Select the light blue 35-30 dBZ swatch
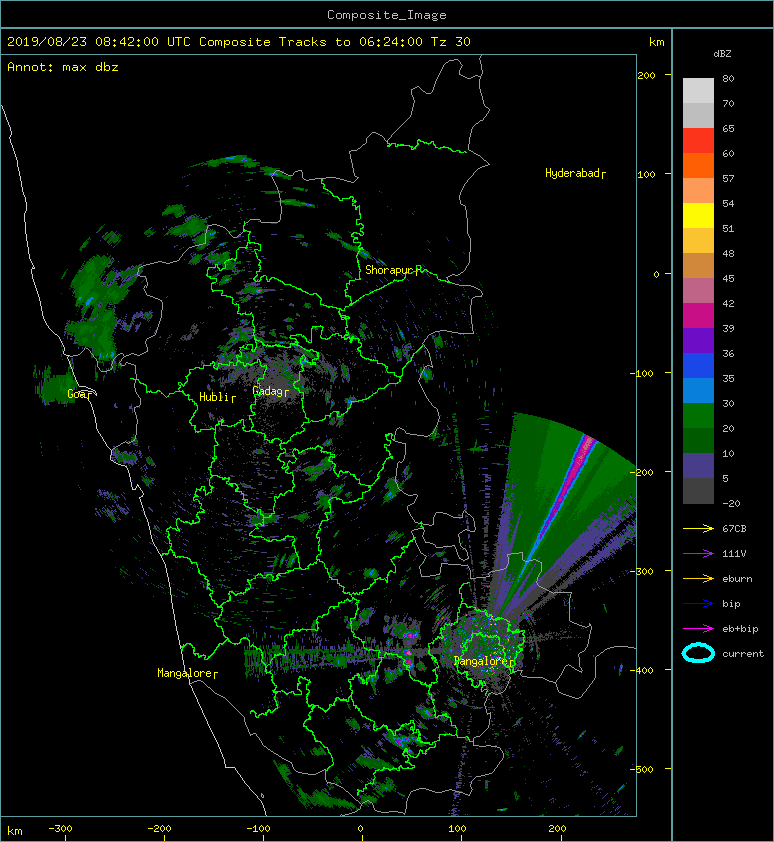The height and width of the screenshot is (842, 774). 698,390
